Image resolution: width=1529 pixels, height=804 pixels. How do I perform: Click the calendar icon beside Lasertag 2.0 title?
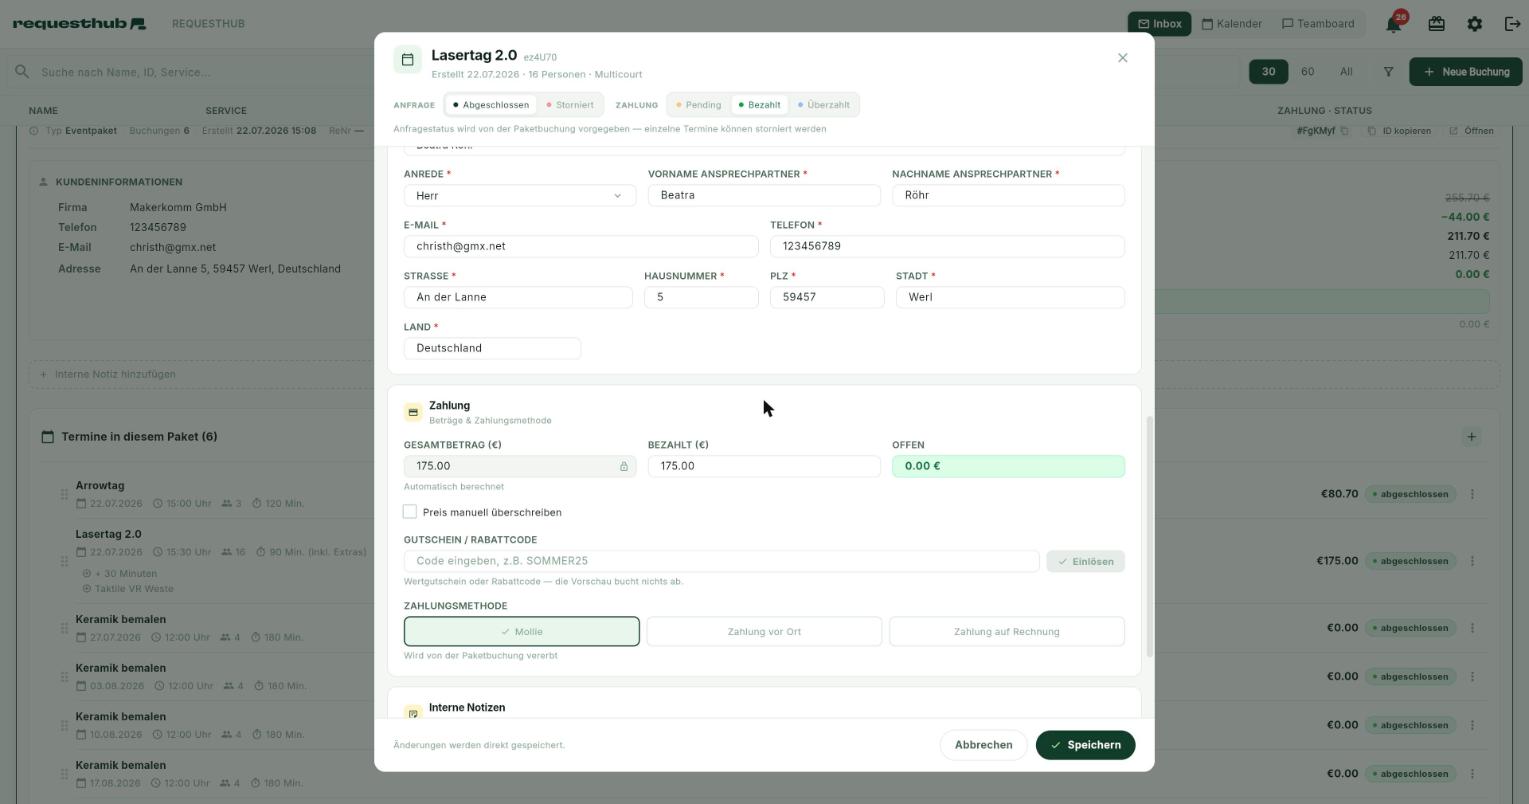click(x=407, y=60)
